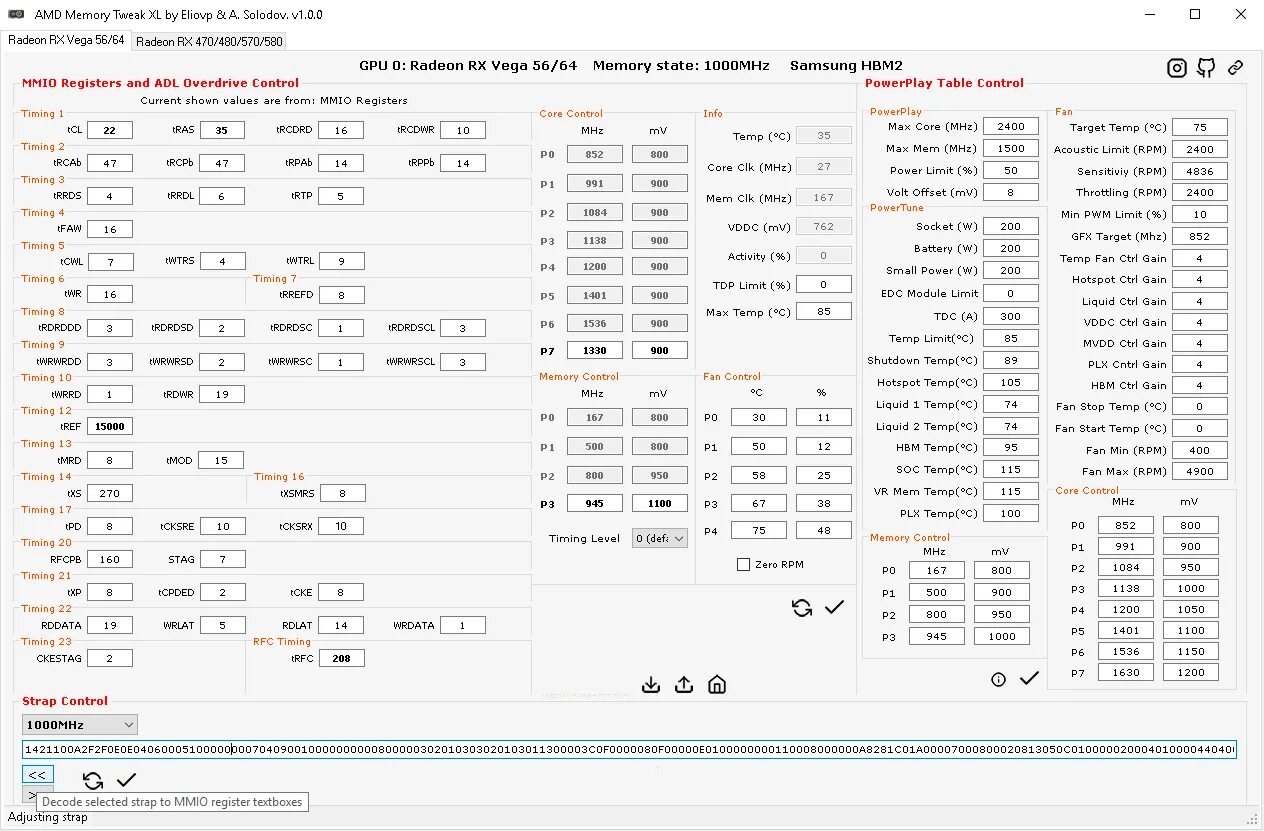Image resolution: width=1264 pixels, height=831 pixels.
Task: Click Fan Control P0 temperature field 30
Action: pos(759,417)
